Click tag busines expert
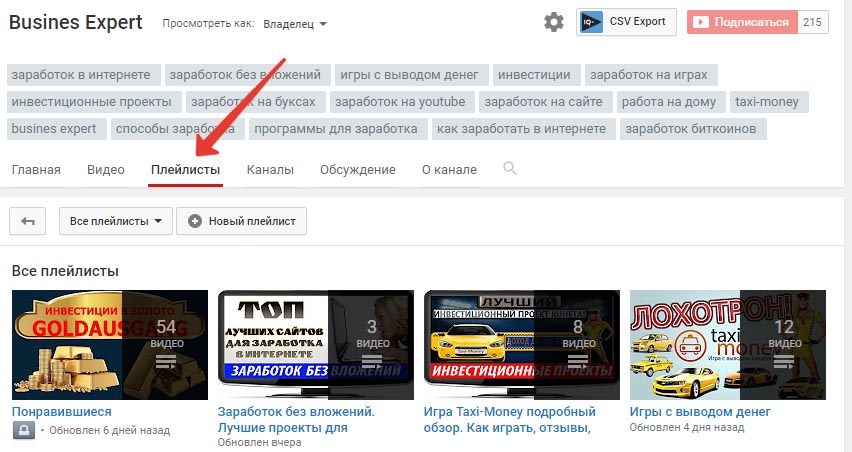 (57, 129)
